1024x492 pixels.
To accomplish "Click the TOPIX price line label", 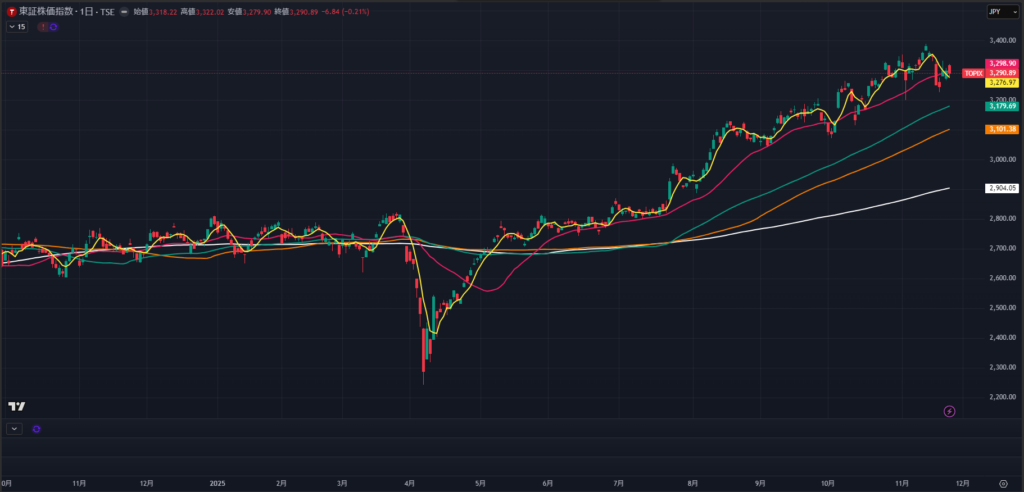I will (972, 73).
